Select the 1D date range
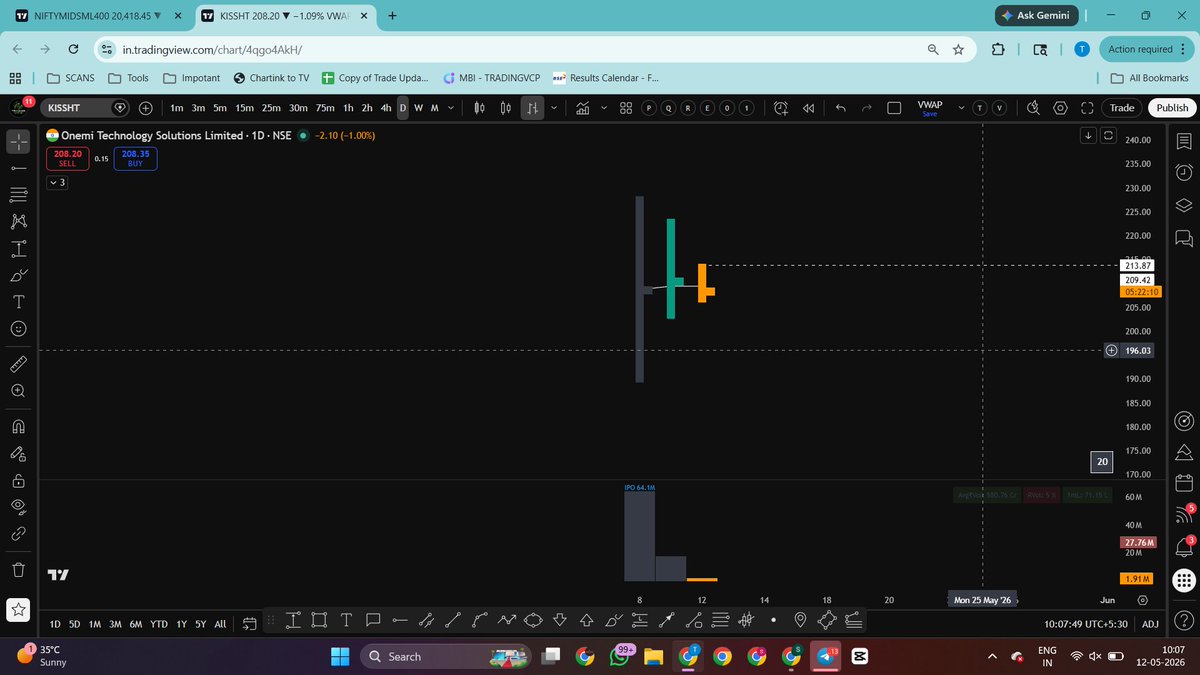Viewport: 1200px width, 675px height. [x=55, y=624]
